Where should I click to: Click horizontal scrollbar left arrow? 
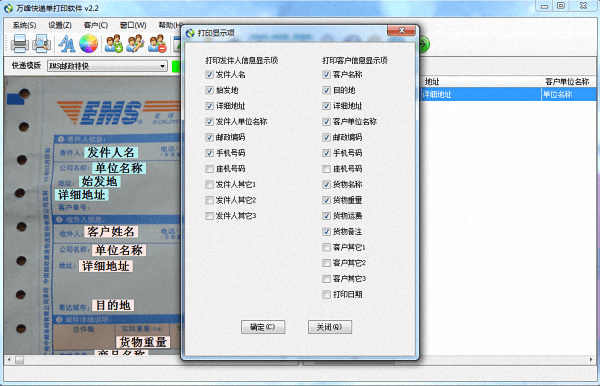9,360
